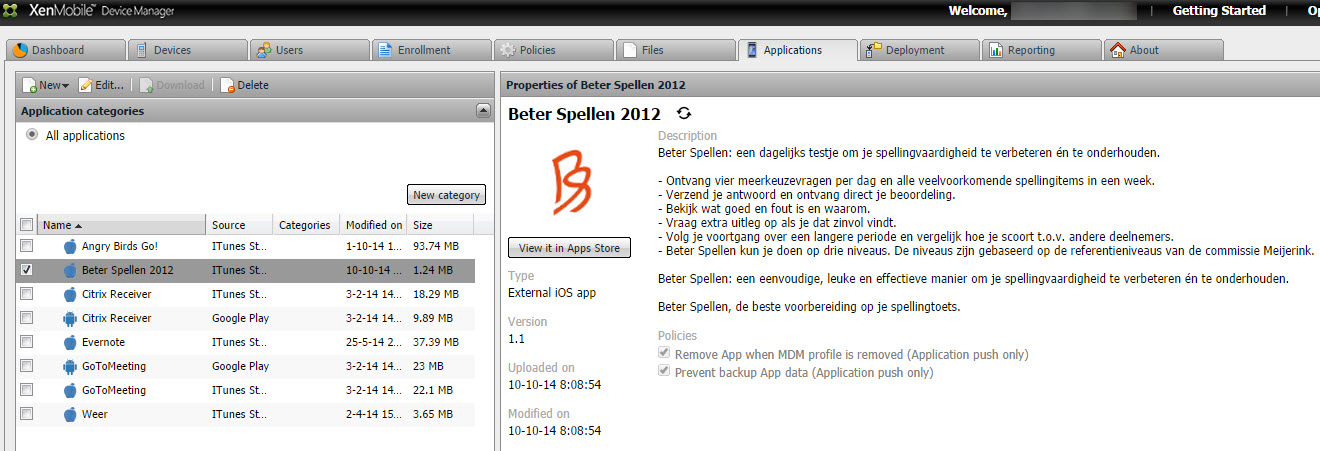Toggle Prevent backup App data checkbox
This screenshot has width=1320, height=451.
[x=664, y=372]
